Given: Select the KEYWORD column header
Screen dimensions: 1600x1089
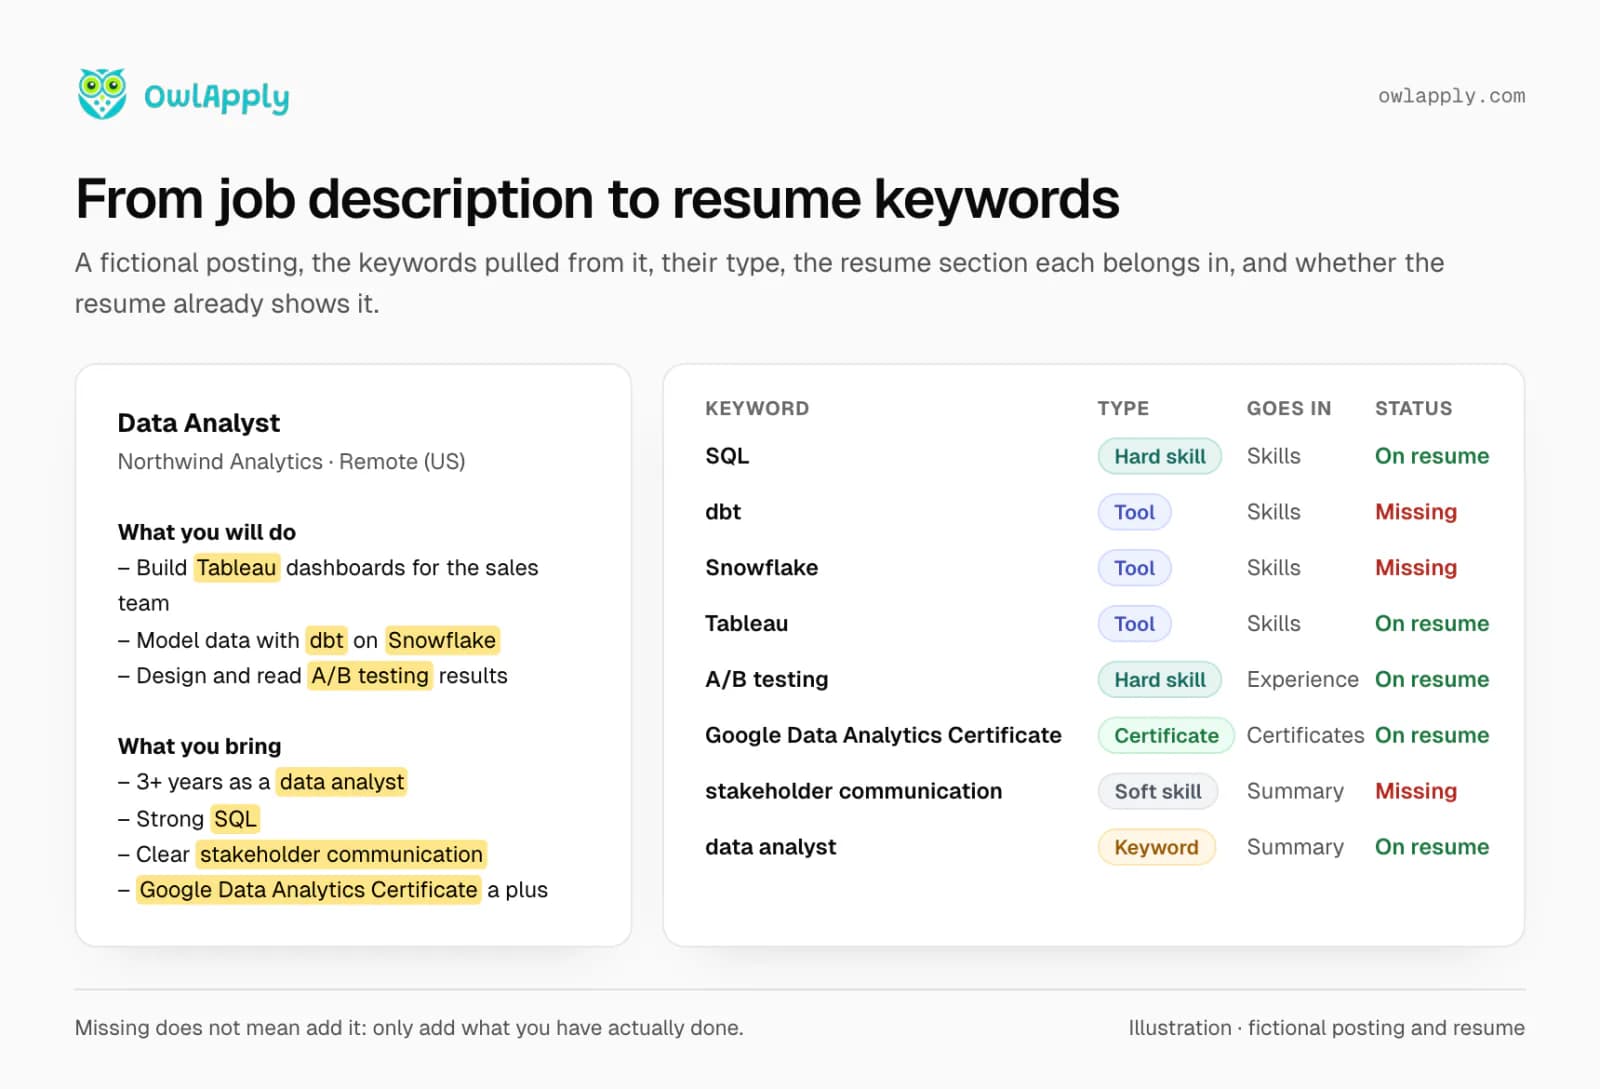Looking at the screenshot, I should coord(757,408).
